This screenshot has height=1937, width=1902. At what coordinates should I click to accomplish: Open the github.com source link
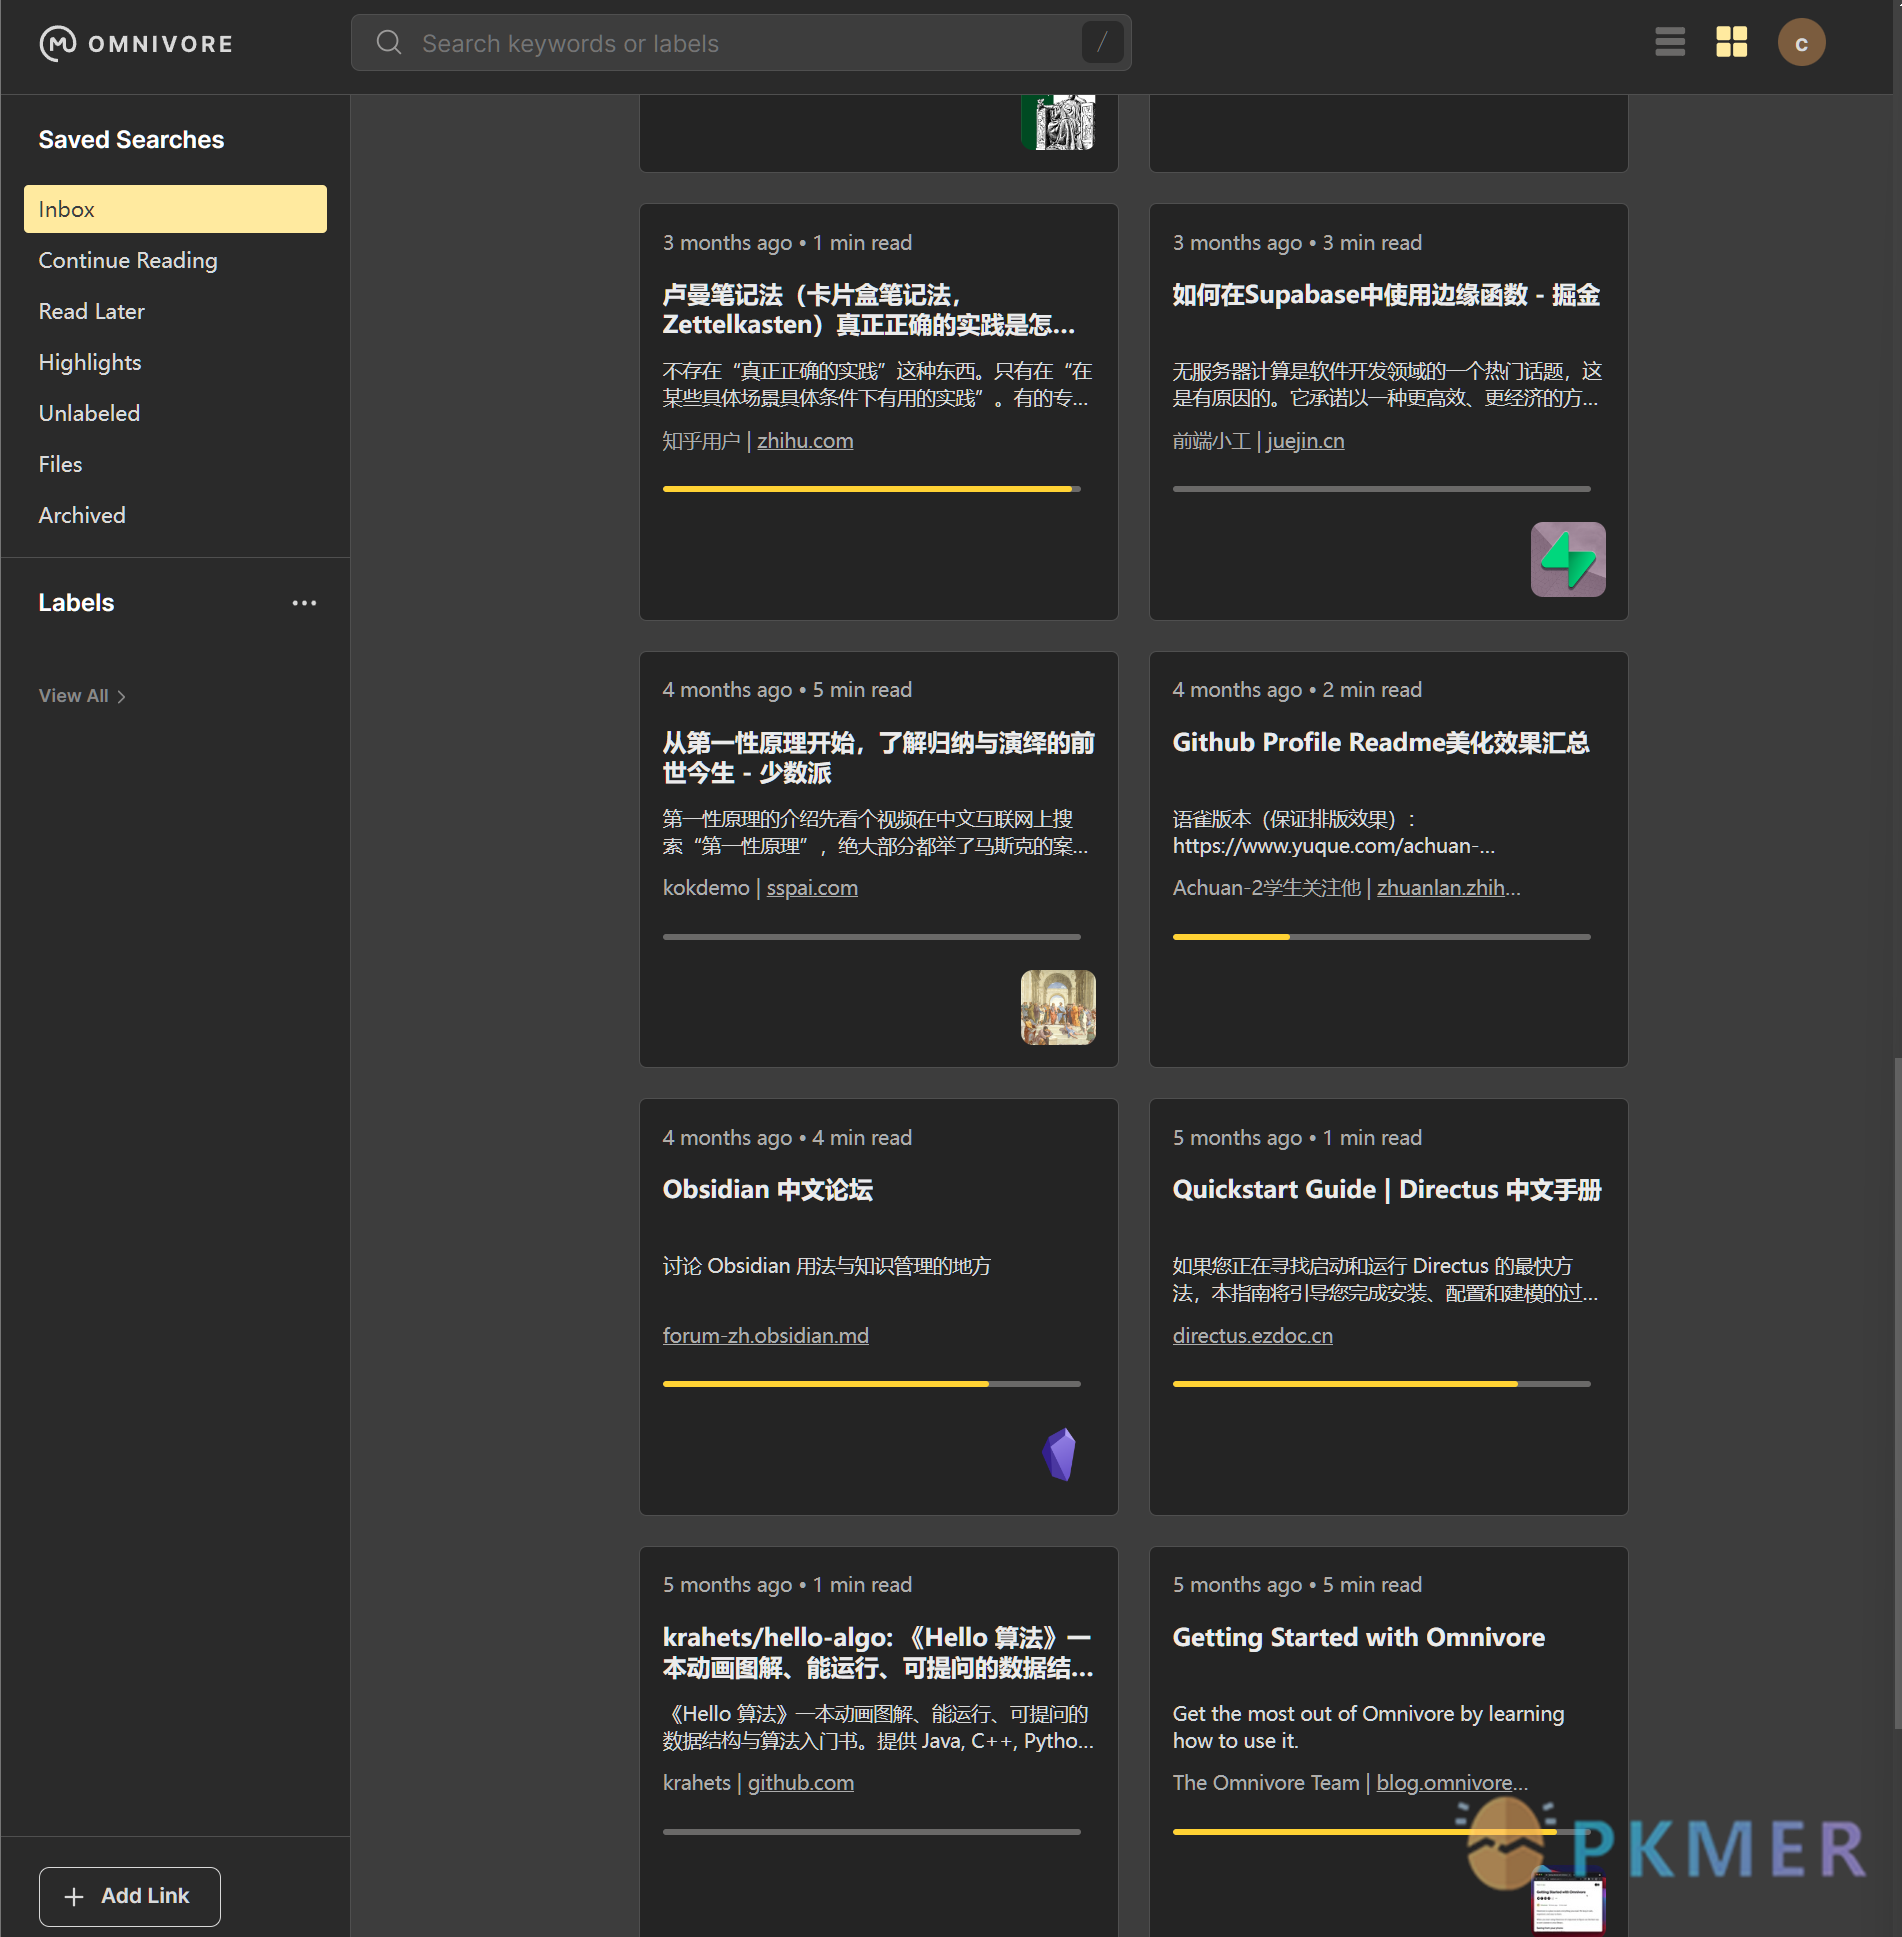pyautogui.click(x=801, y=1783)
